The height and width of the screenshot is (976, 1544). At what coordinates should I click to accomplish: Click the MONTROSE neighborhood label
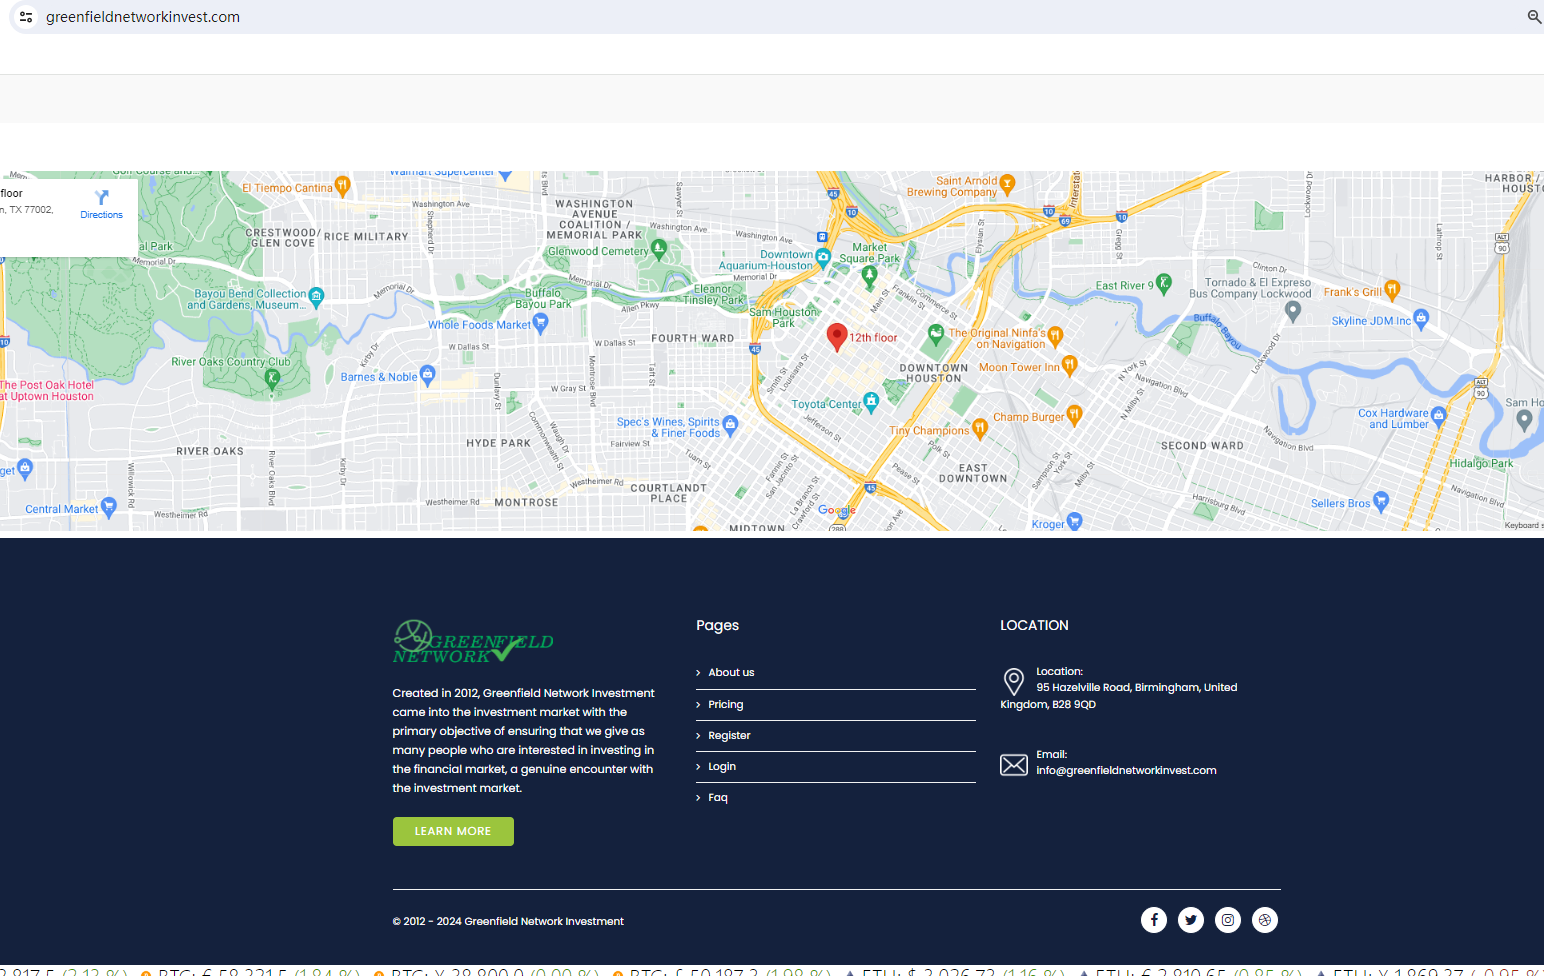[526, 503]
